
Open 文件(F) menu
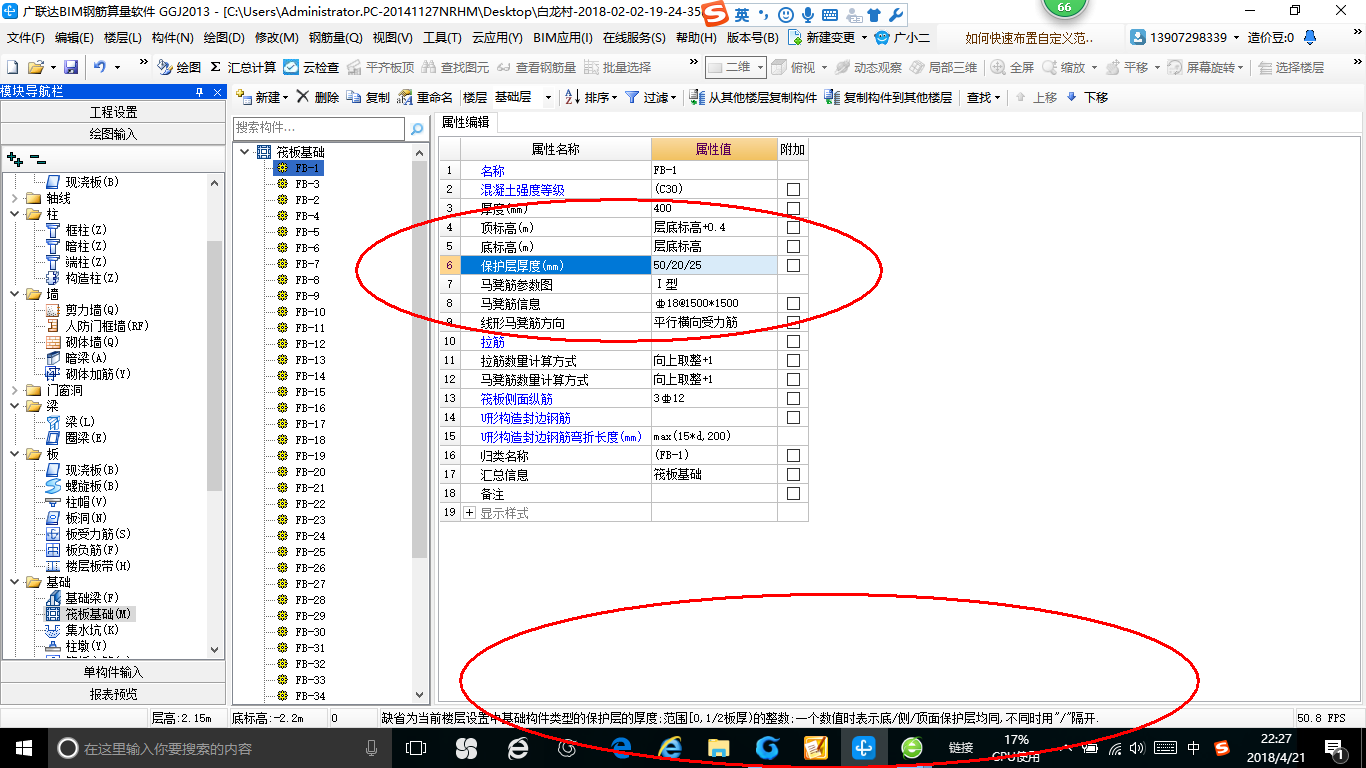click(26, 37)
